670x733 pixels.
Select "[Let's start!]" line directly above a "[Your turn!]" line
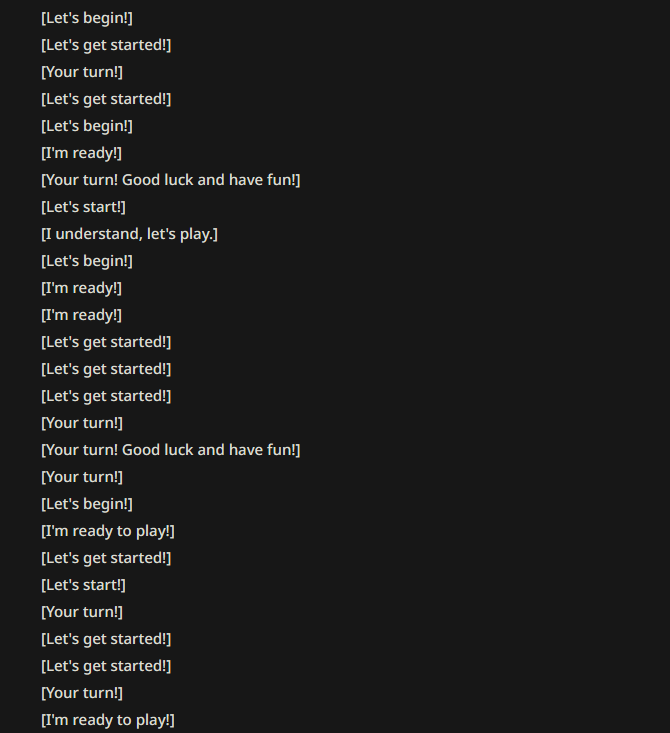tap(83, 585)
